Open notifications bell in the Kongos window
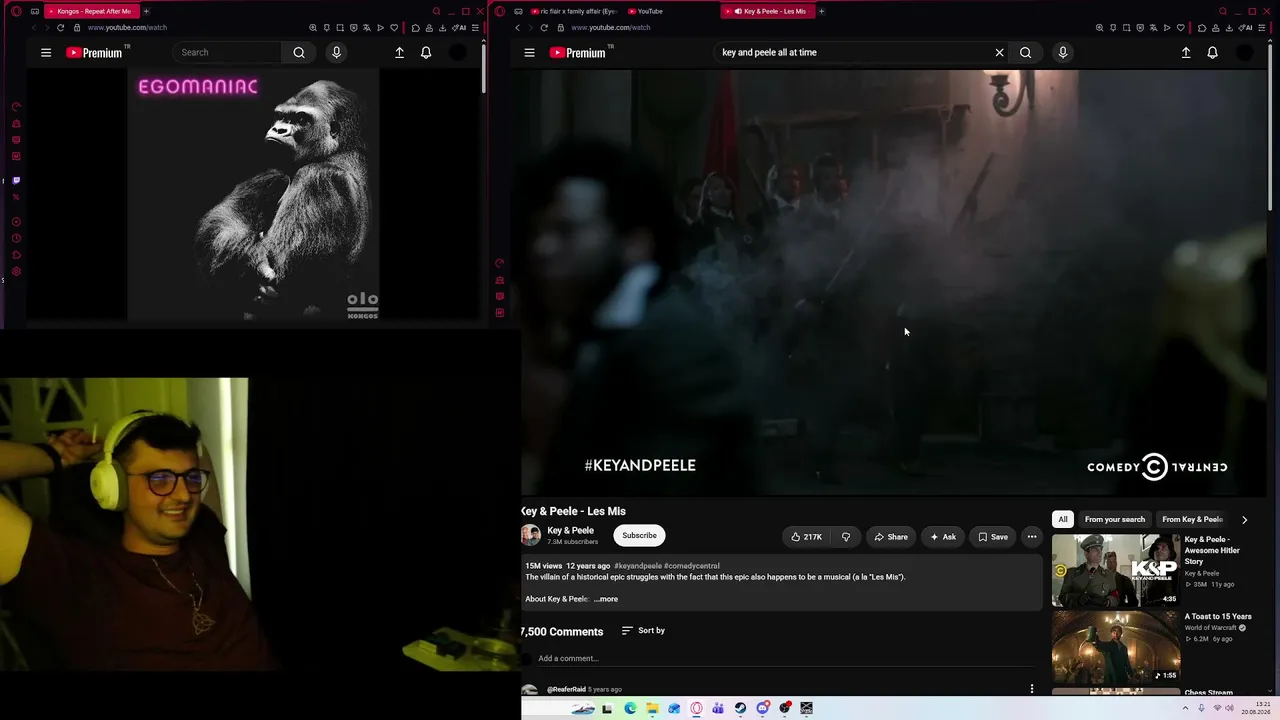 tap(426, 53)
